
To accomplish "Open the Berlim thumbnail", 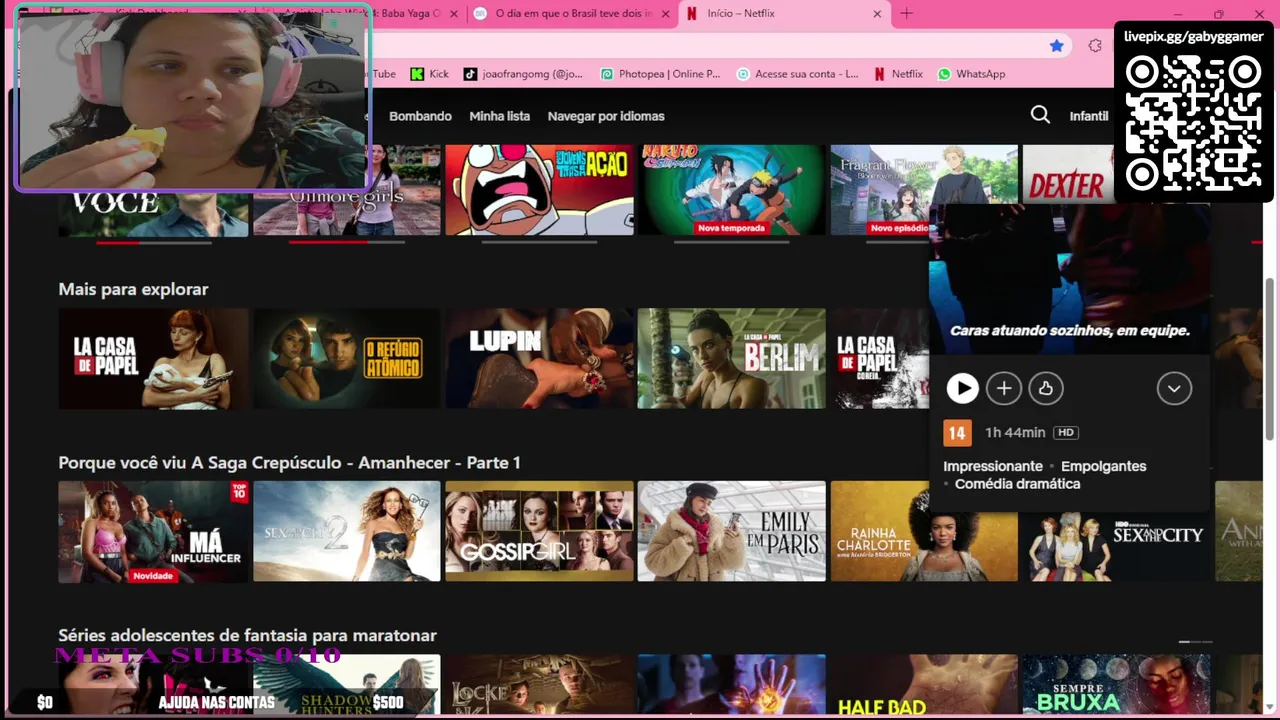I will pyautogui.click(x=732, y=358).
